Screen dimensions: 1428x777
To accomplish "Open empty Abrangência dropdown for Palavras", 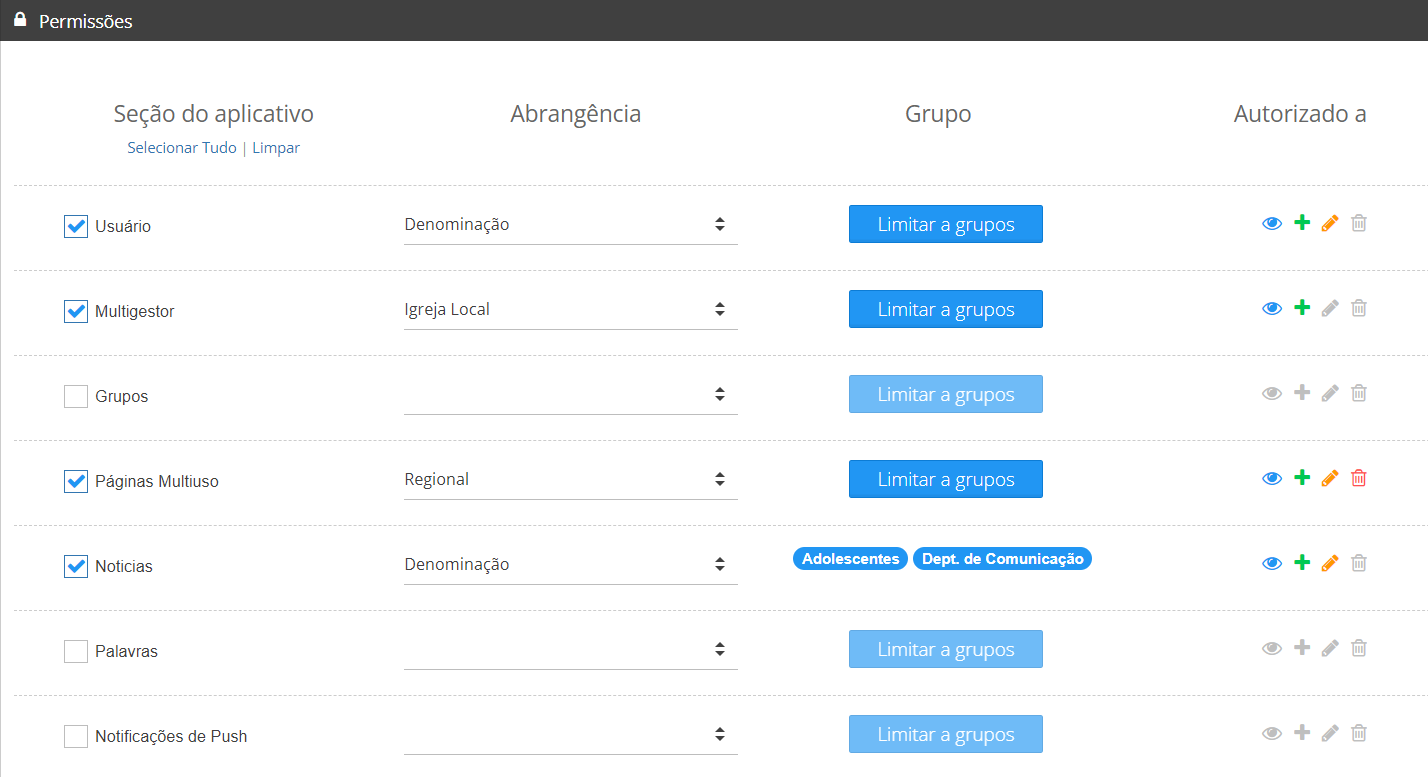I will (571, 650).
